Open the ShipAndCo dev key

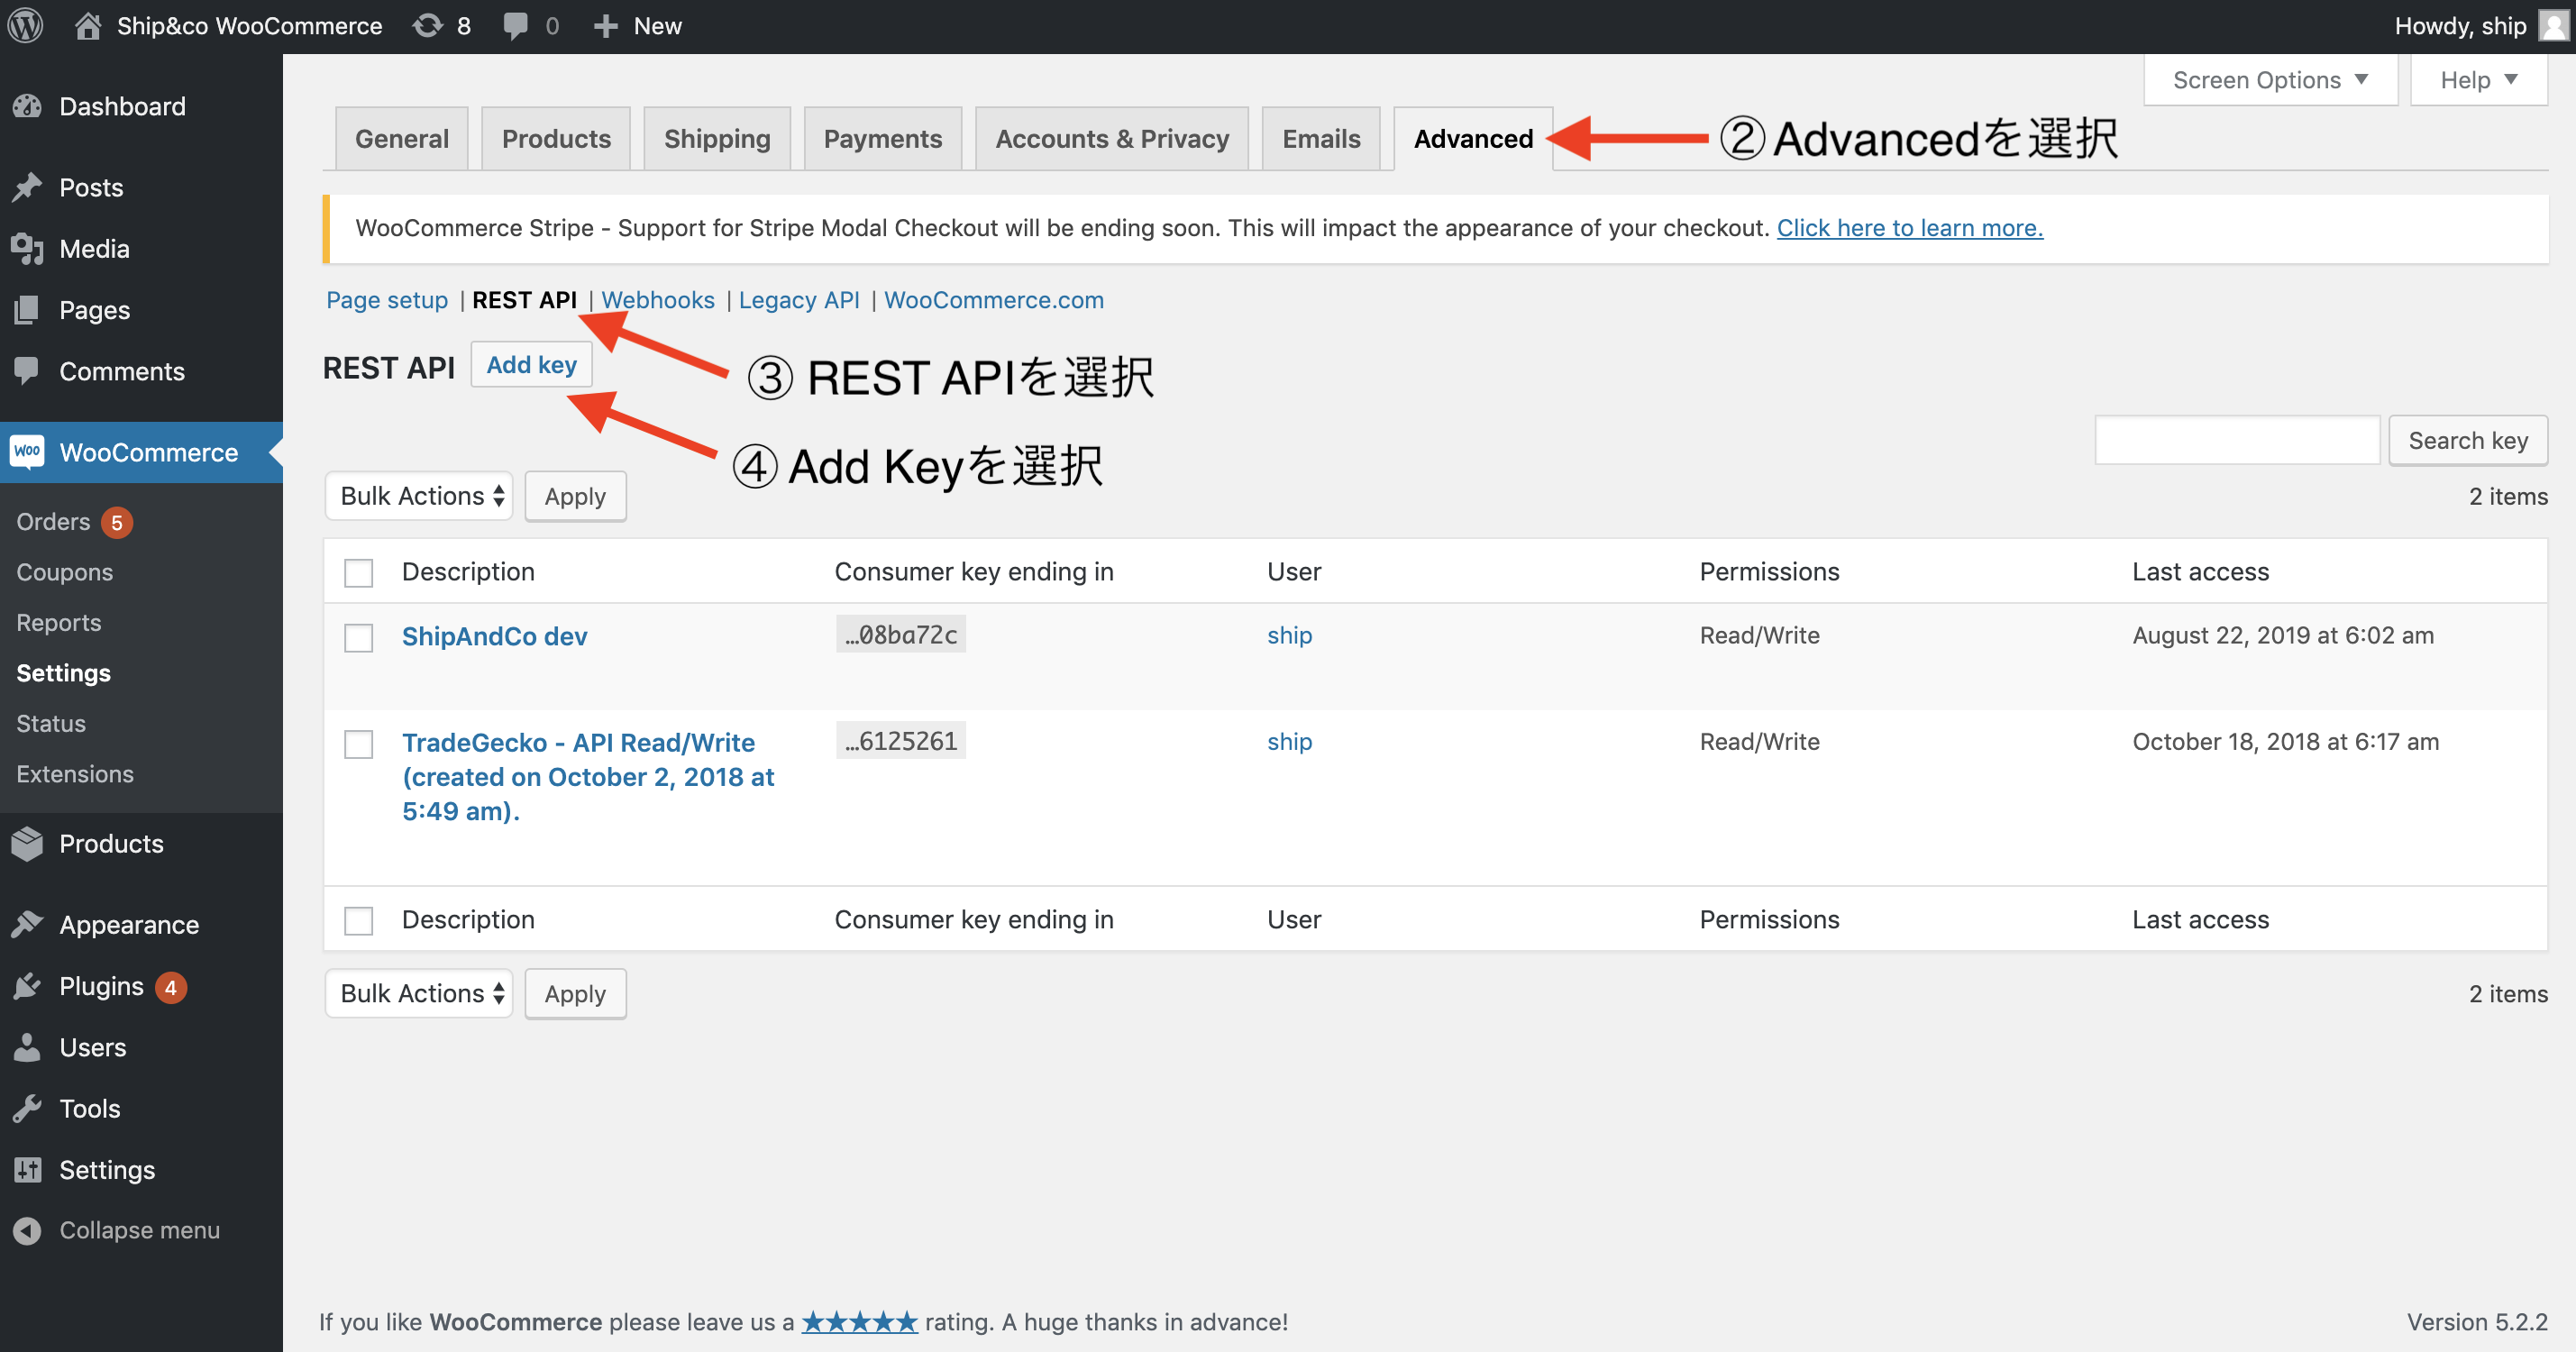pyautogui.click(x=494, y=637)
